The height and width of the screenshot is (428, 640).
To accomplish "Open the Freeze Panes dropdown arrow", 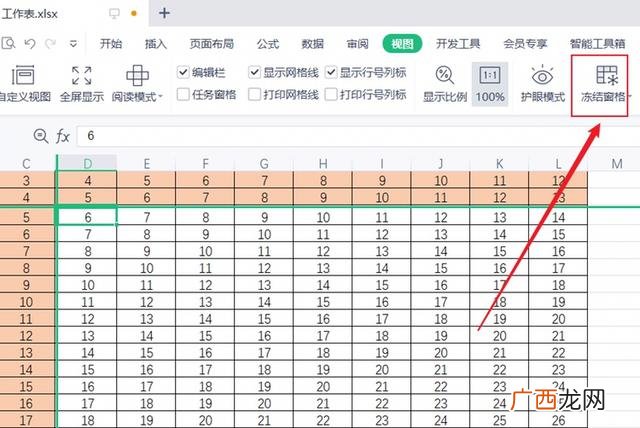I will [x=629, y=97].
